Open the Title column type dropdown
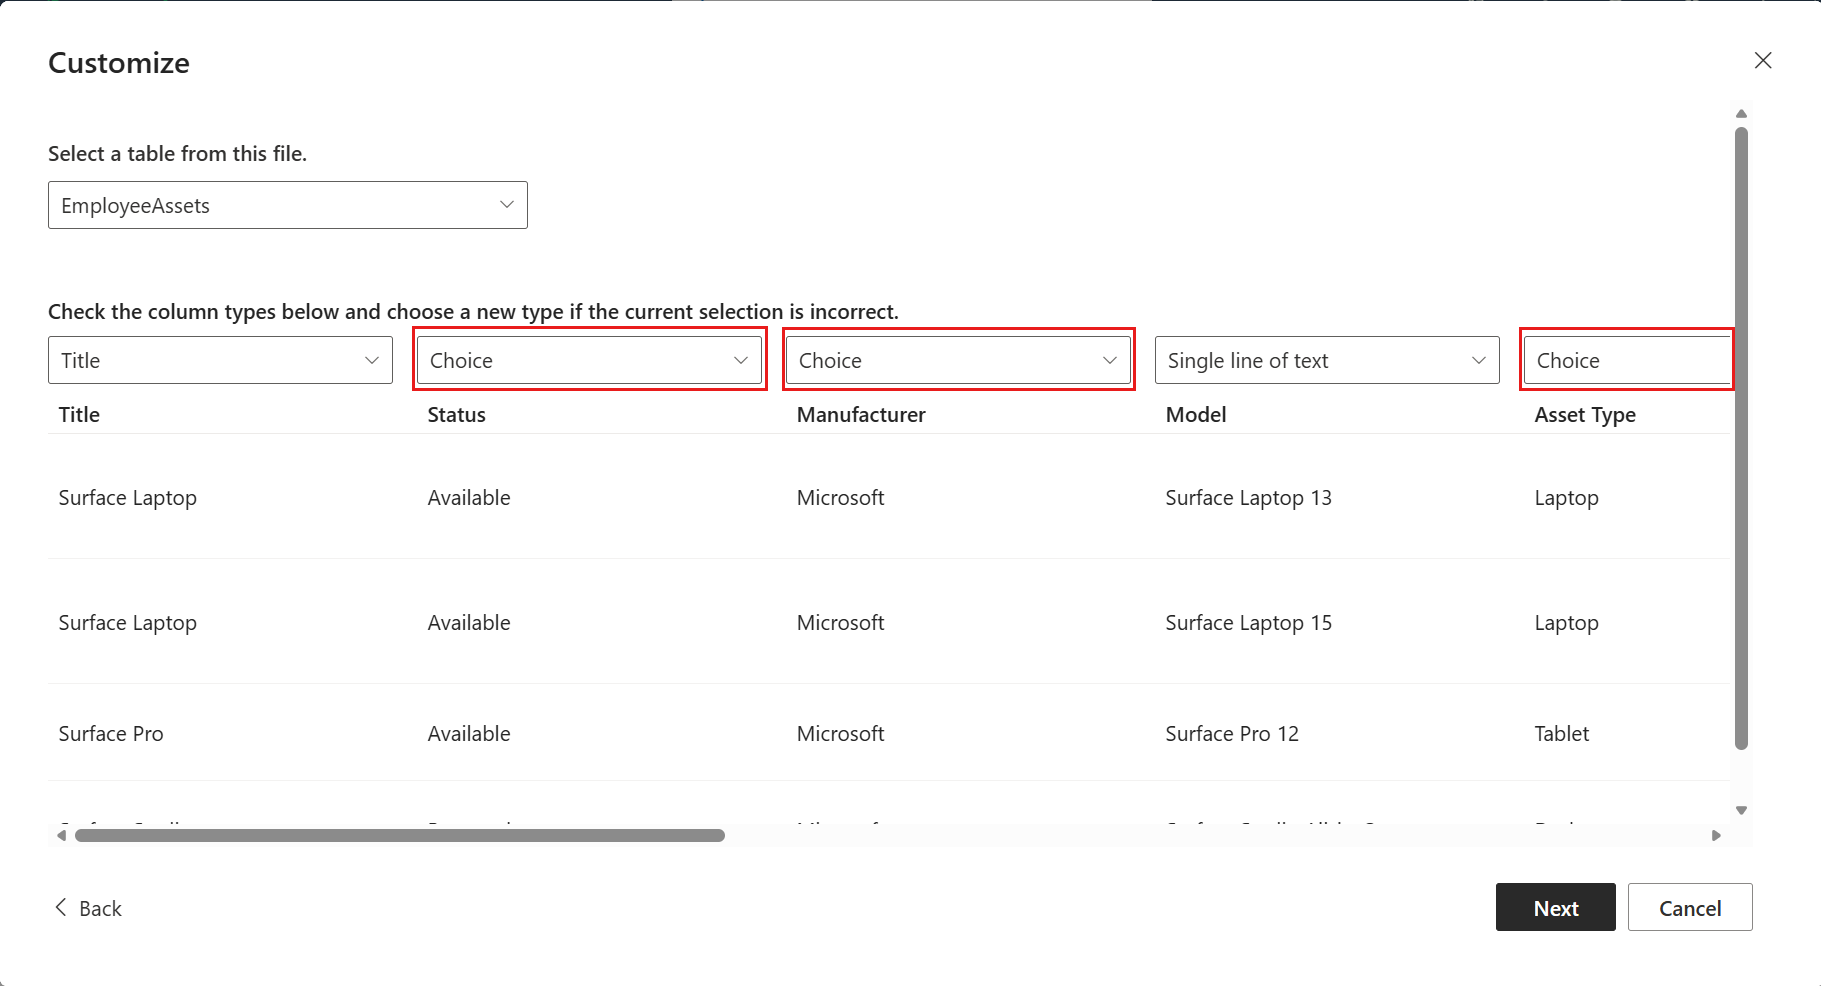 coord(220,360)
